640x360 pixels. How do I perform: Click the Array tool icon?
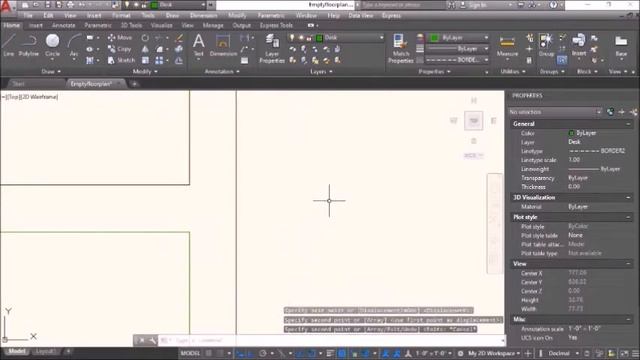click(x=159, y=60)
